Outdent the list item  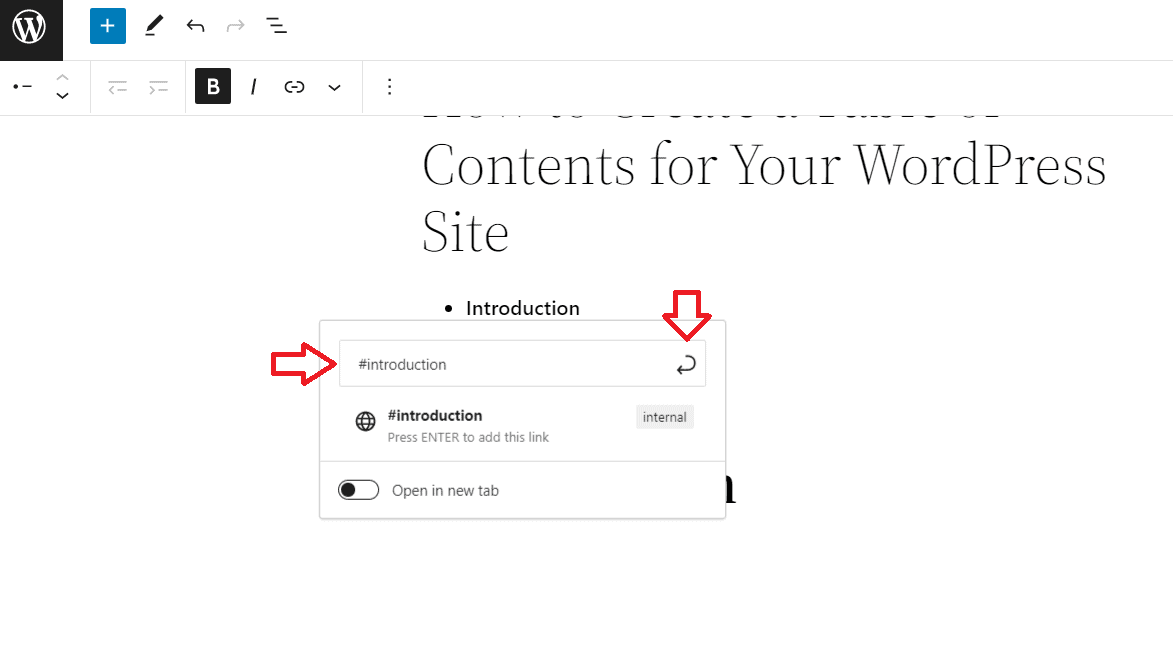click(117, 88)
